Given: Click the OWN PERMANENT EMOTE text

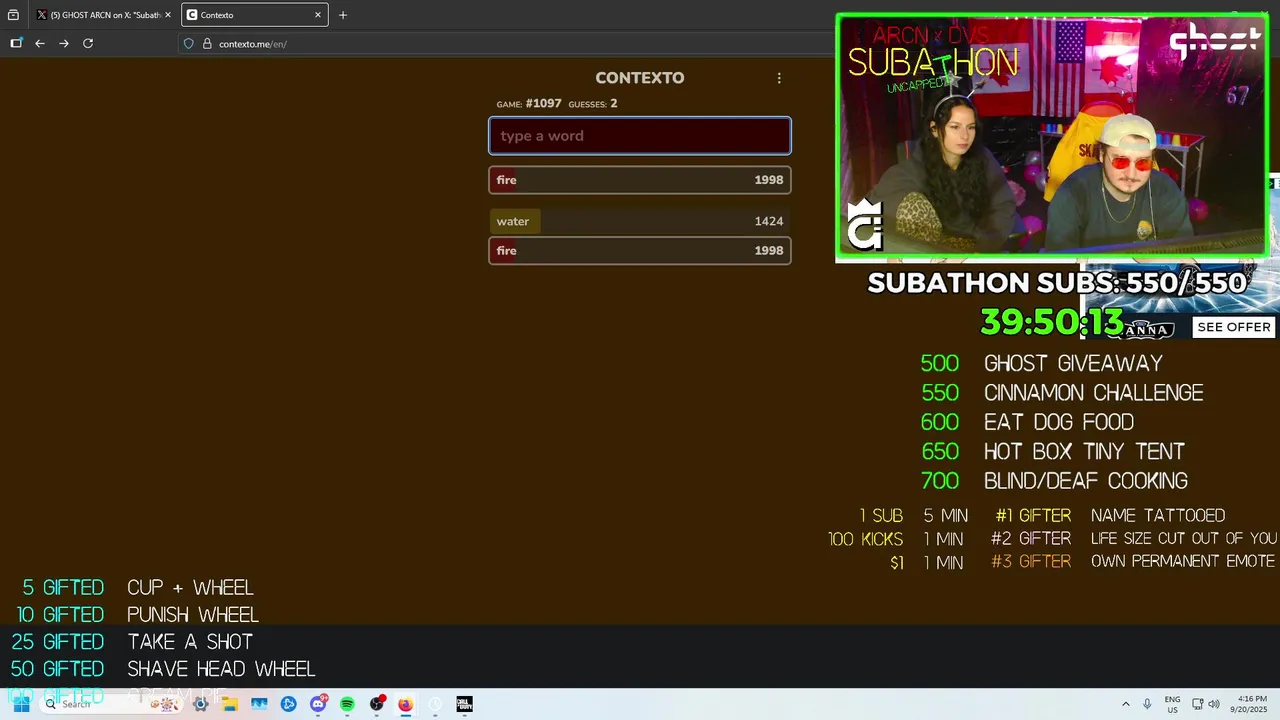Looking at the screenshot, I should click(x=1183, y=562).
